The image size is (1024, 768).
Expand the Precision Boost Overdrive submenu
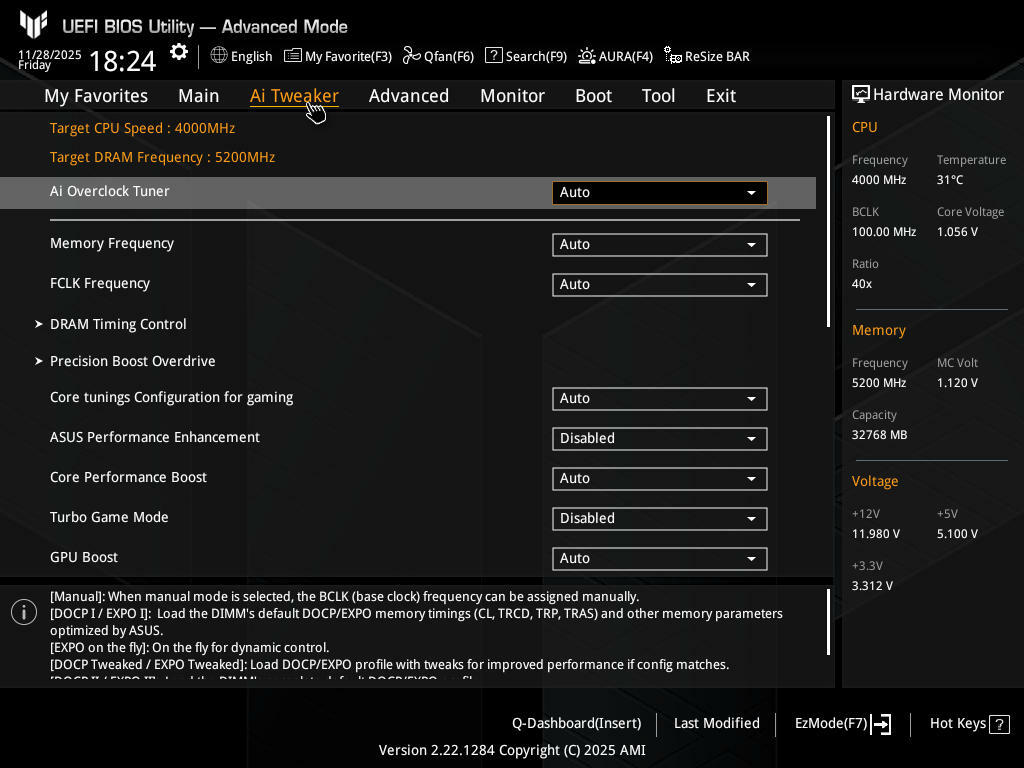(x=132, y=361)
